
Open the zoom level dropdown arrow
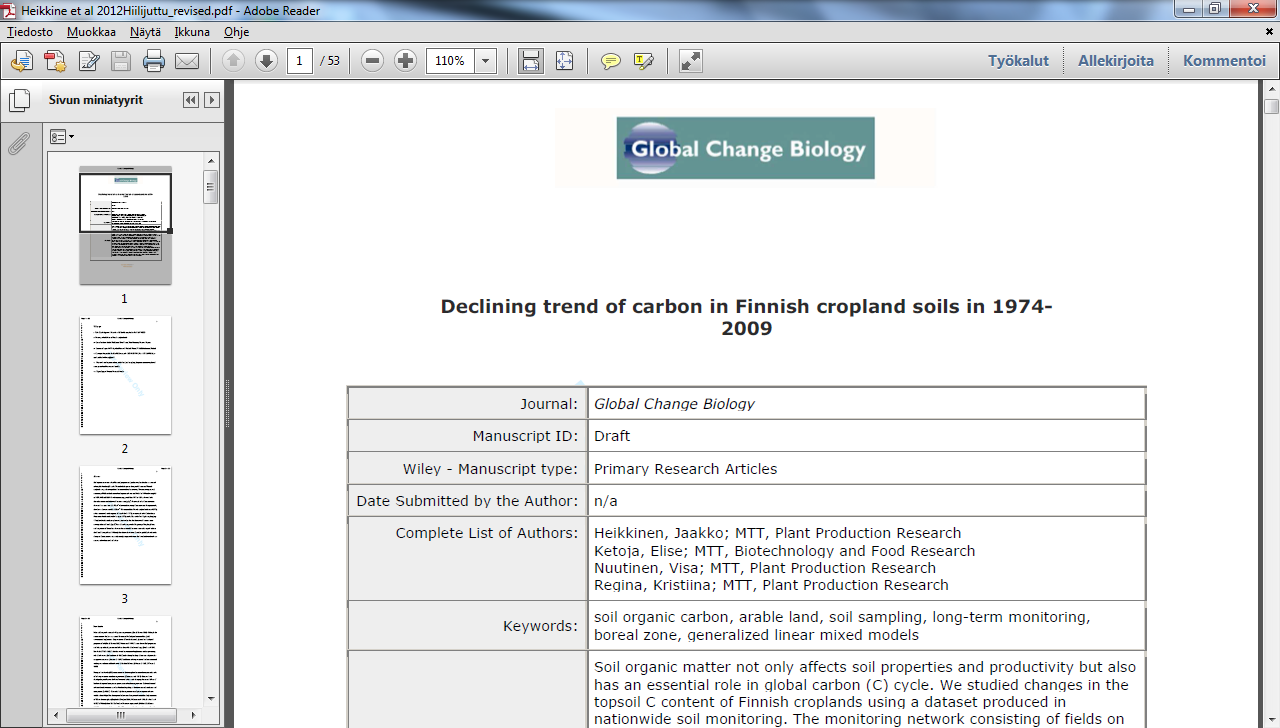(x=485, y=61)
